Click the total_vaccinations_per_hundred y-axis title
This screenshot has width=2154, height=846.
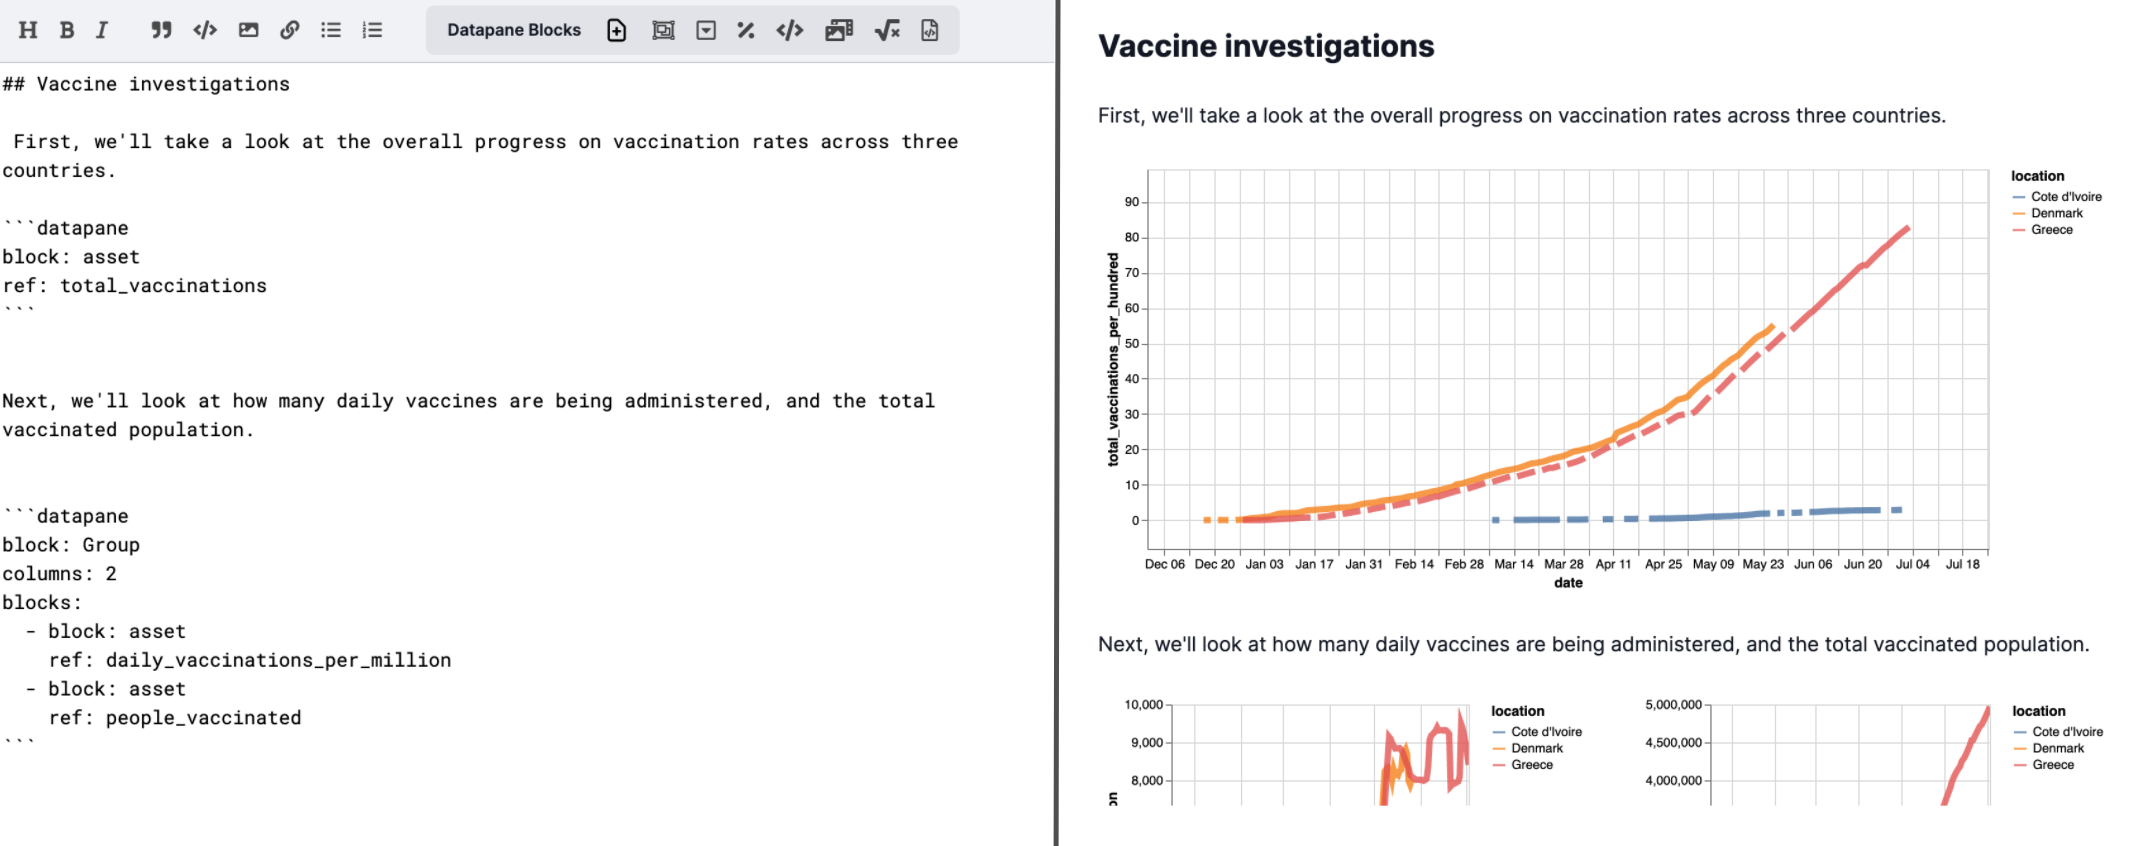(1113, 359)
